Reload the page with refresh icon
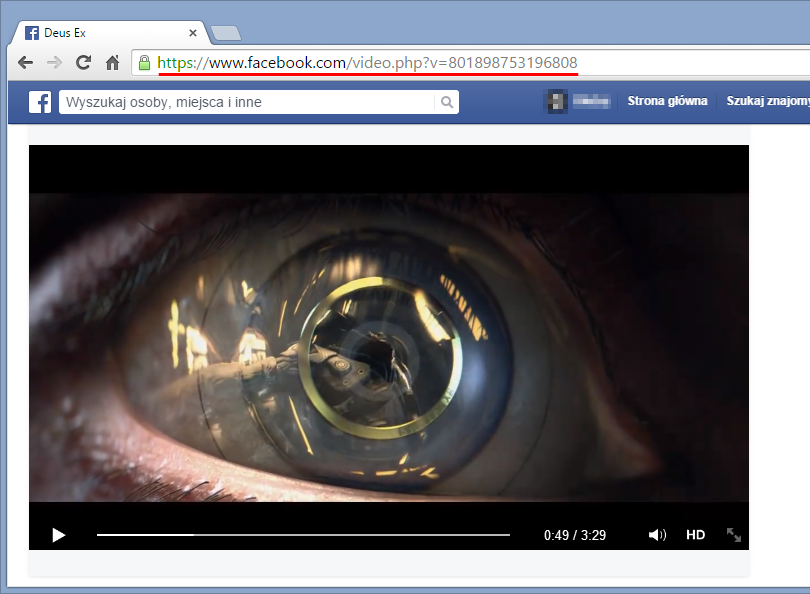The width and height of the screenshot is (810, 594). click(x=83, y=62)
